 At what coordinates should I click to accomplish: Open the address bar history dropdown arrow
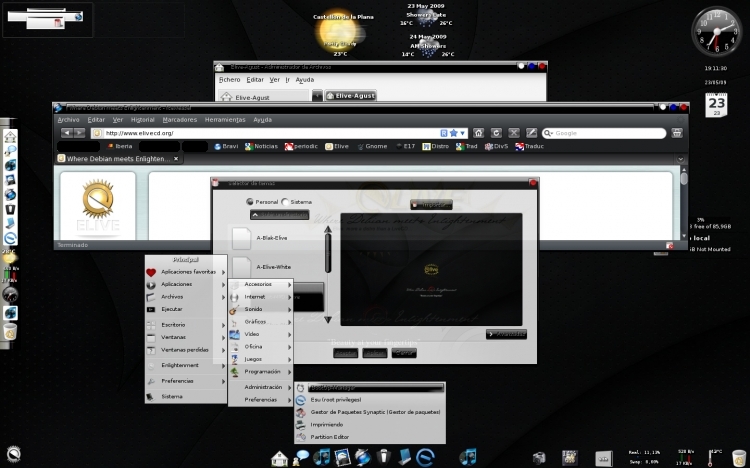(463, 133)
